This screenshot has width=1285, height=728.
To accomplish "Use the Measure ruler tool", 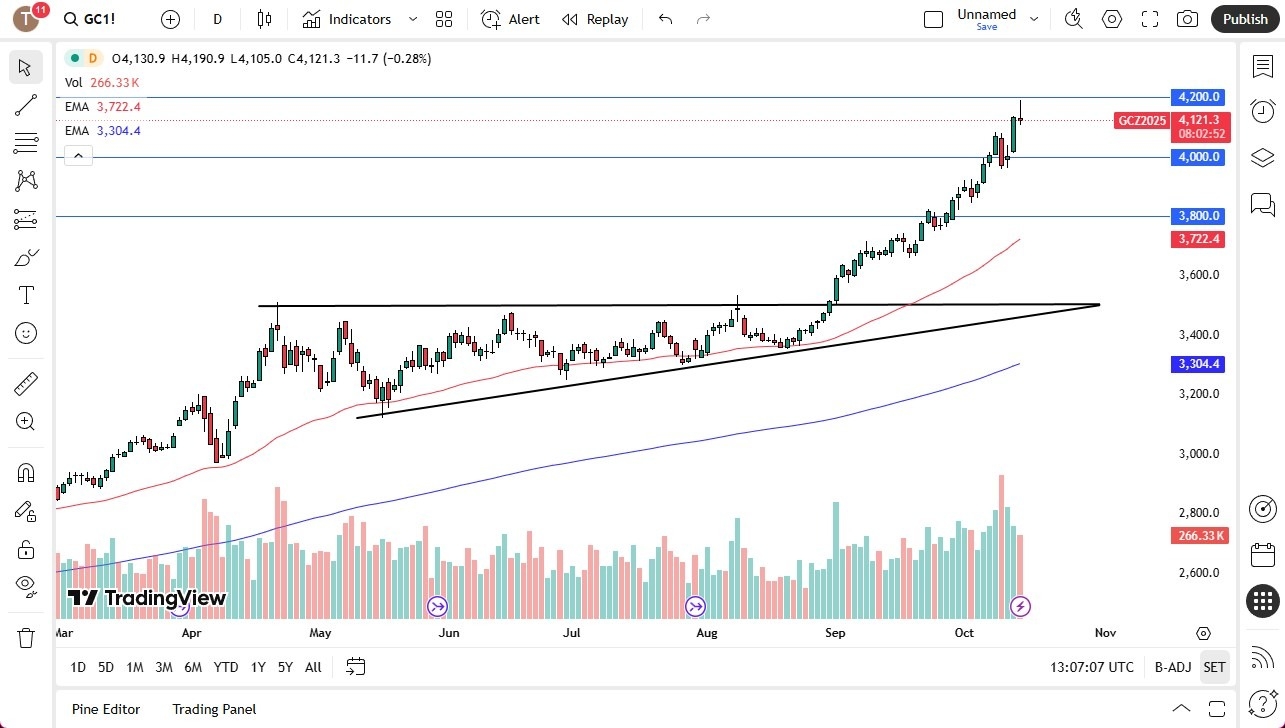I will 25,383.
